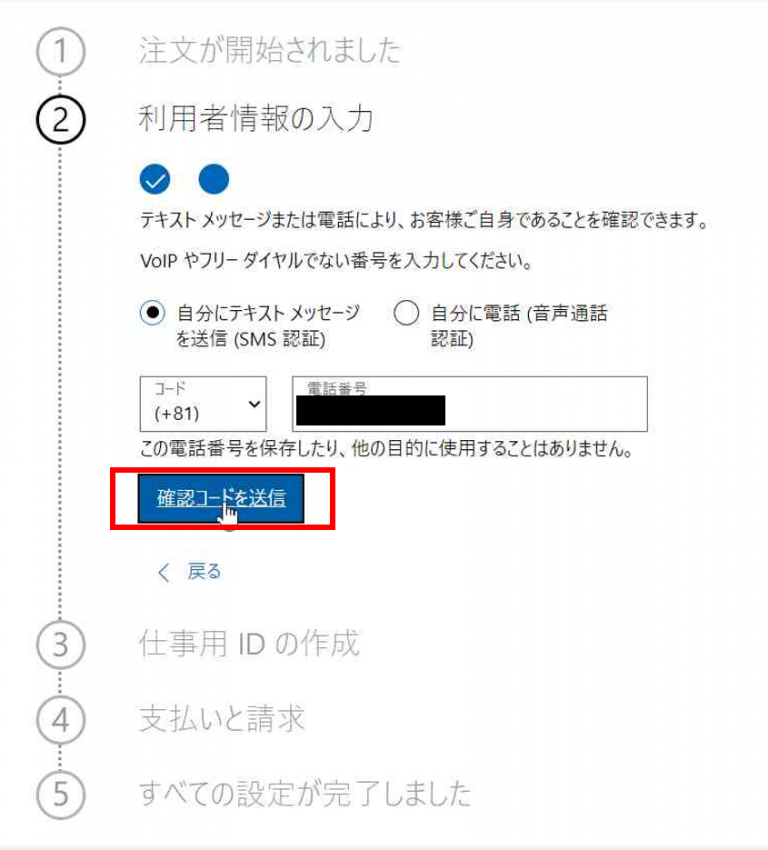This screenshot has height=850, width=768.
Task: Choose the 自分に電話 (音声通話認証) label
Action: [519, 326]
